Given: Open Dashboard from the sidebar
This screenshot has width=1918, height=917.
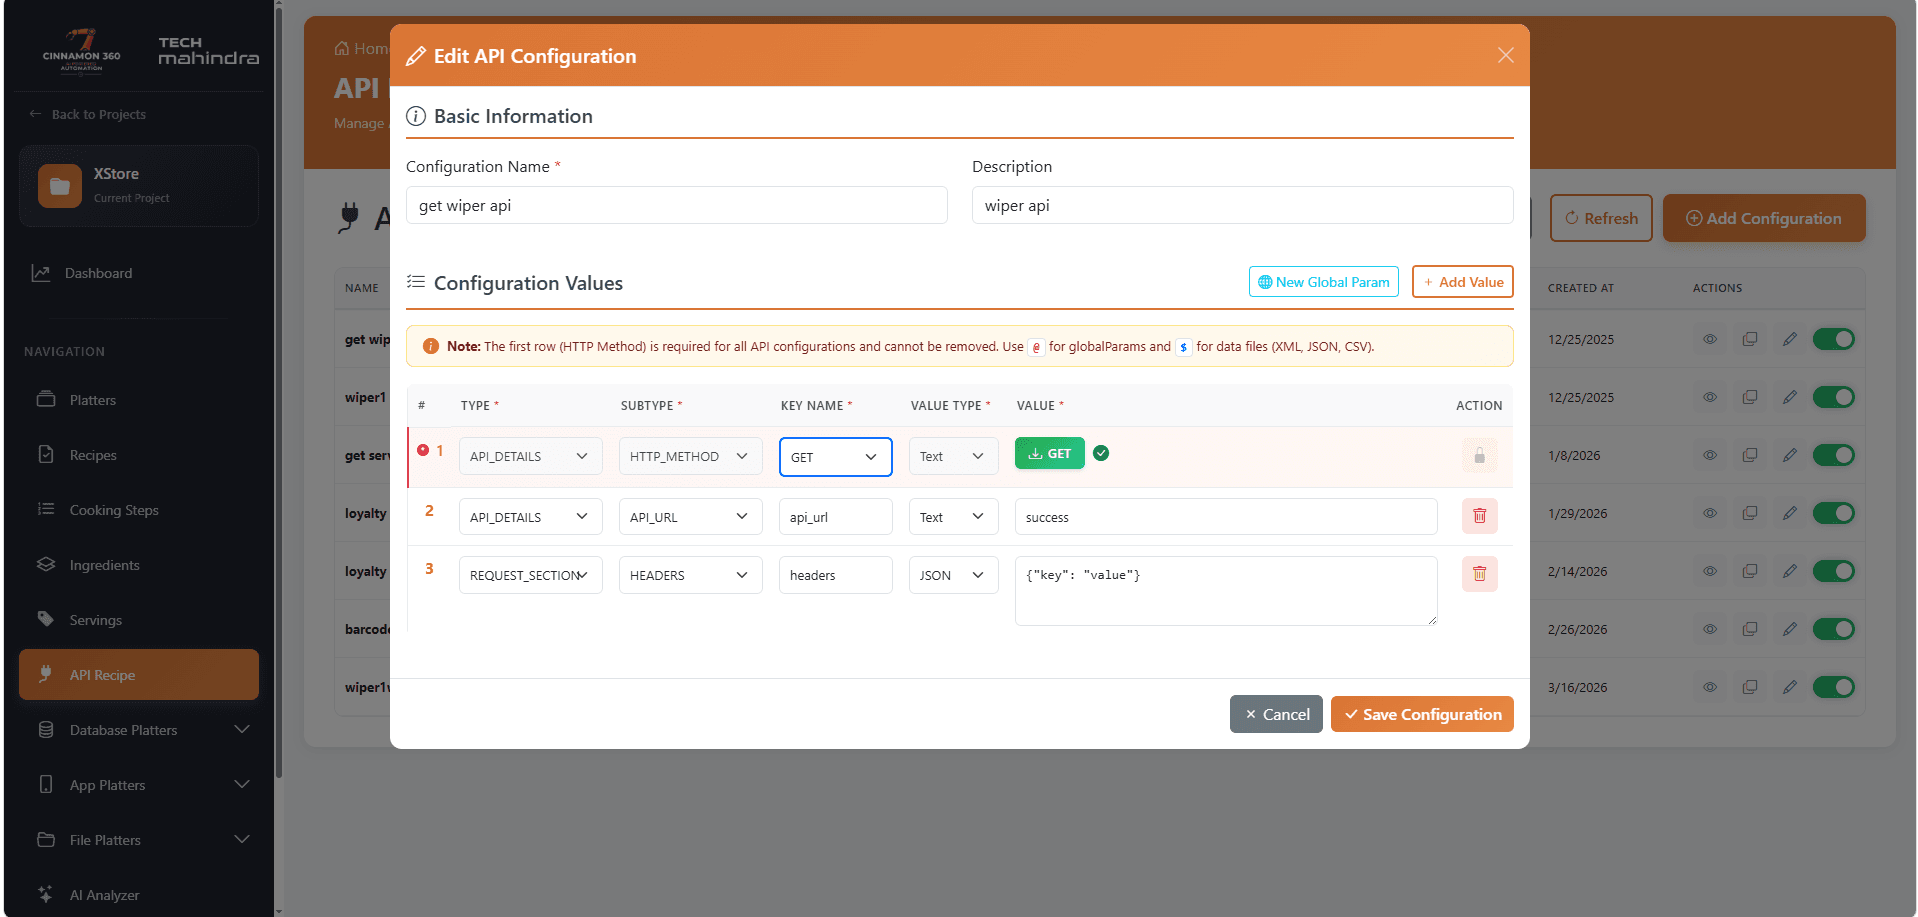Looking at the screenshot, I should pyautogui.click(x=139, y=273).
